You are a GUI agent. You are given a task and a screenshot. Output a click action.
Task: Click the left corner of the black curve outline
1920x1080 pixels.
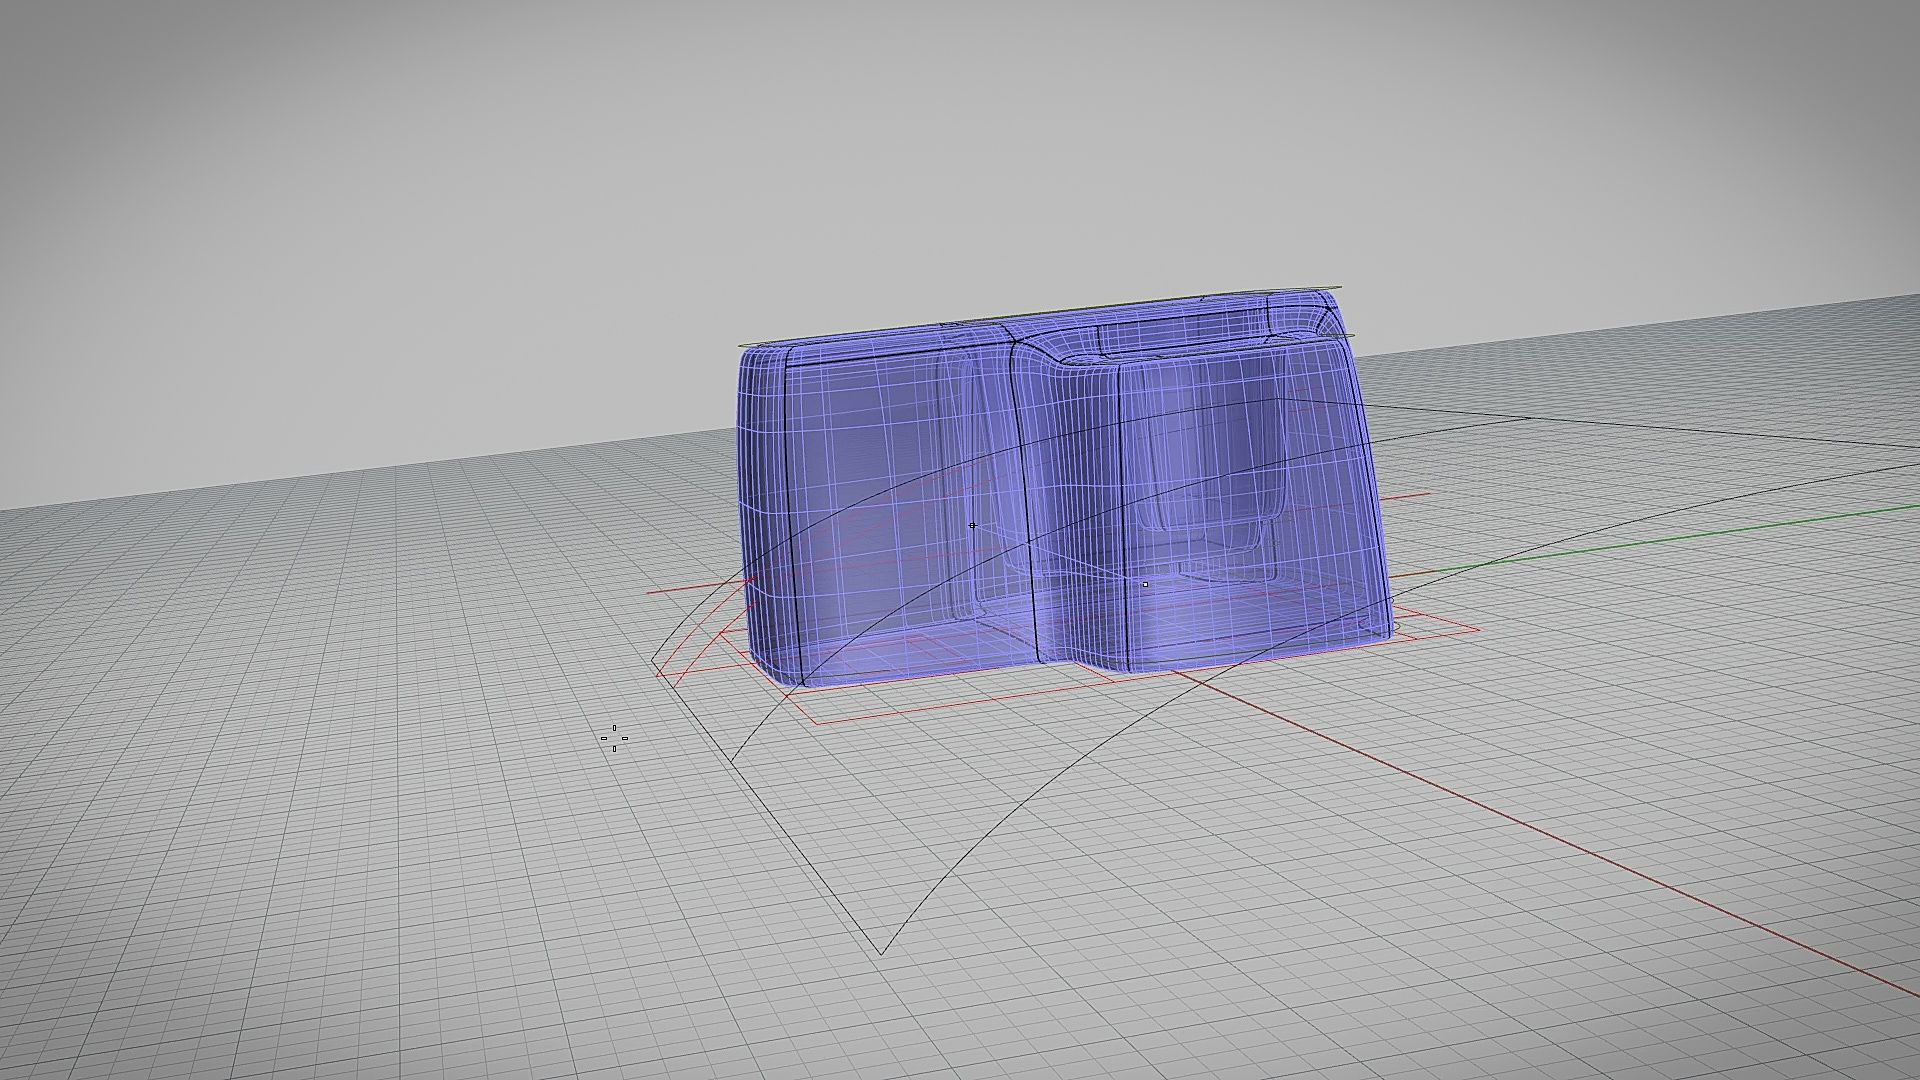pos(653,660)
